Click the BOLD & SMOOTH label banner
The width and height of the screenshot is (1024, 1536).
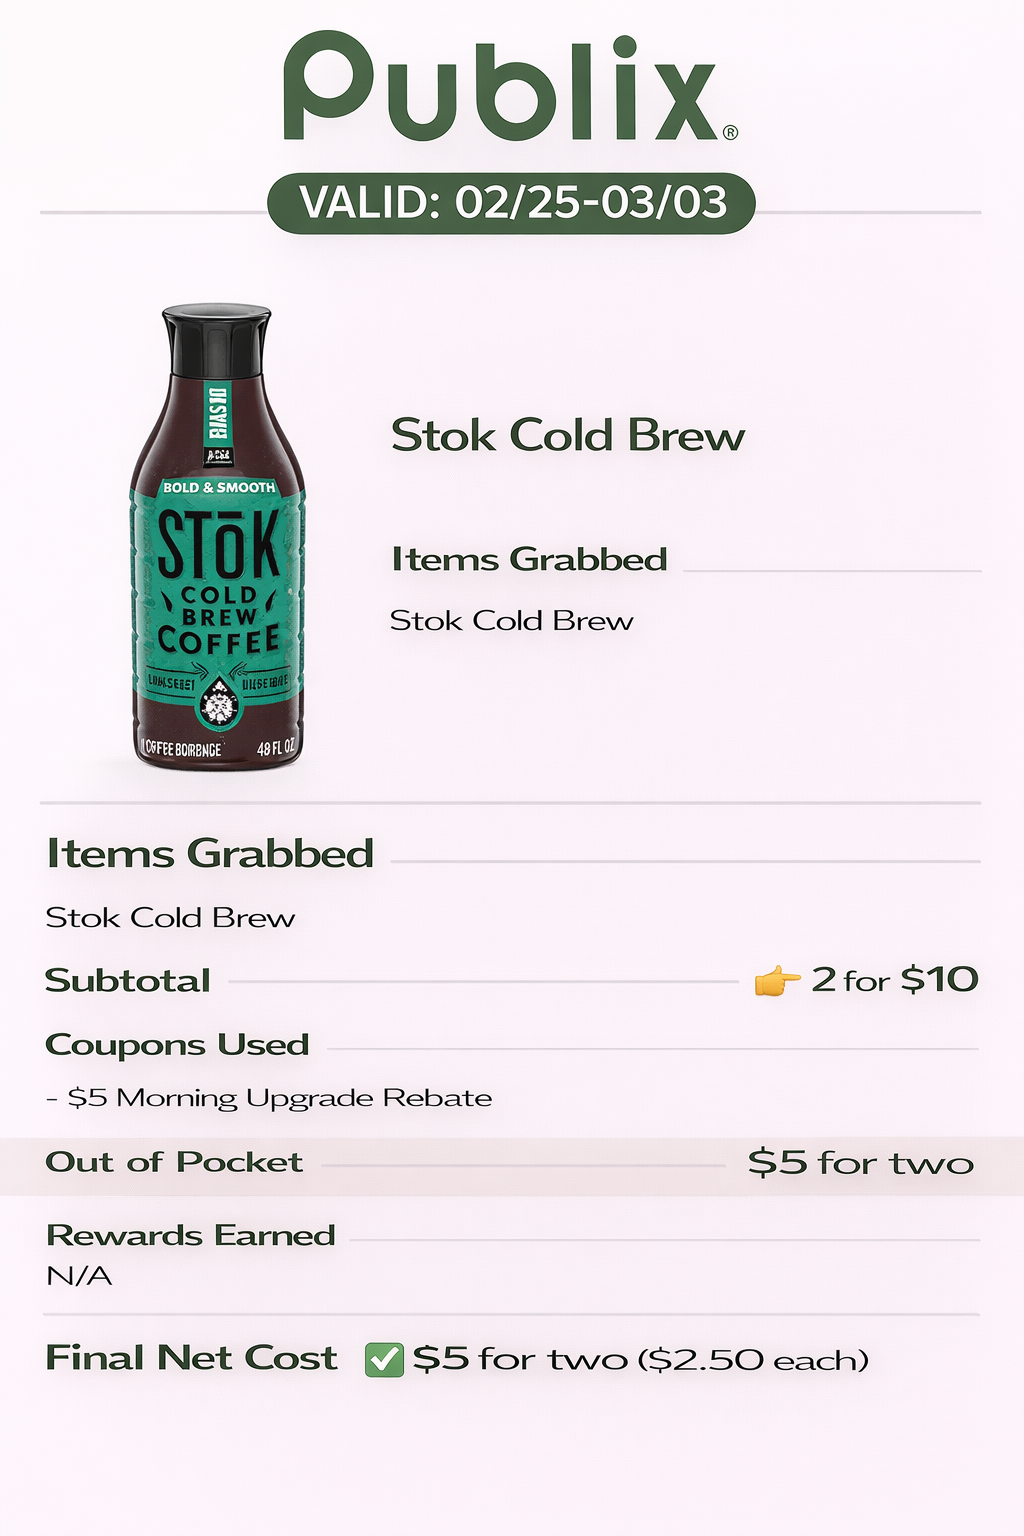[x=218, y=487]
